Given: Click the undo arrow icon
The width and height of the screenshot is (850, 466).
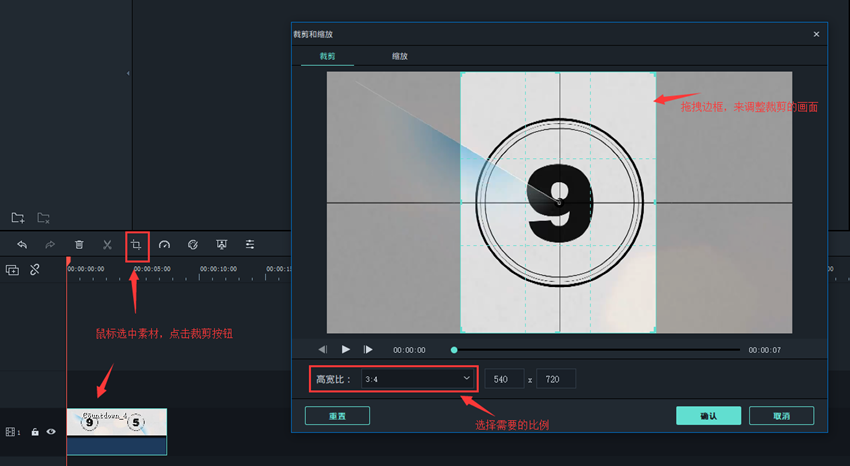Looking at the screenshot, I should coord(22,245).
